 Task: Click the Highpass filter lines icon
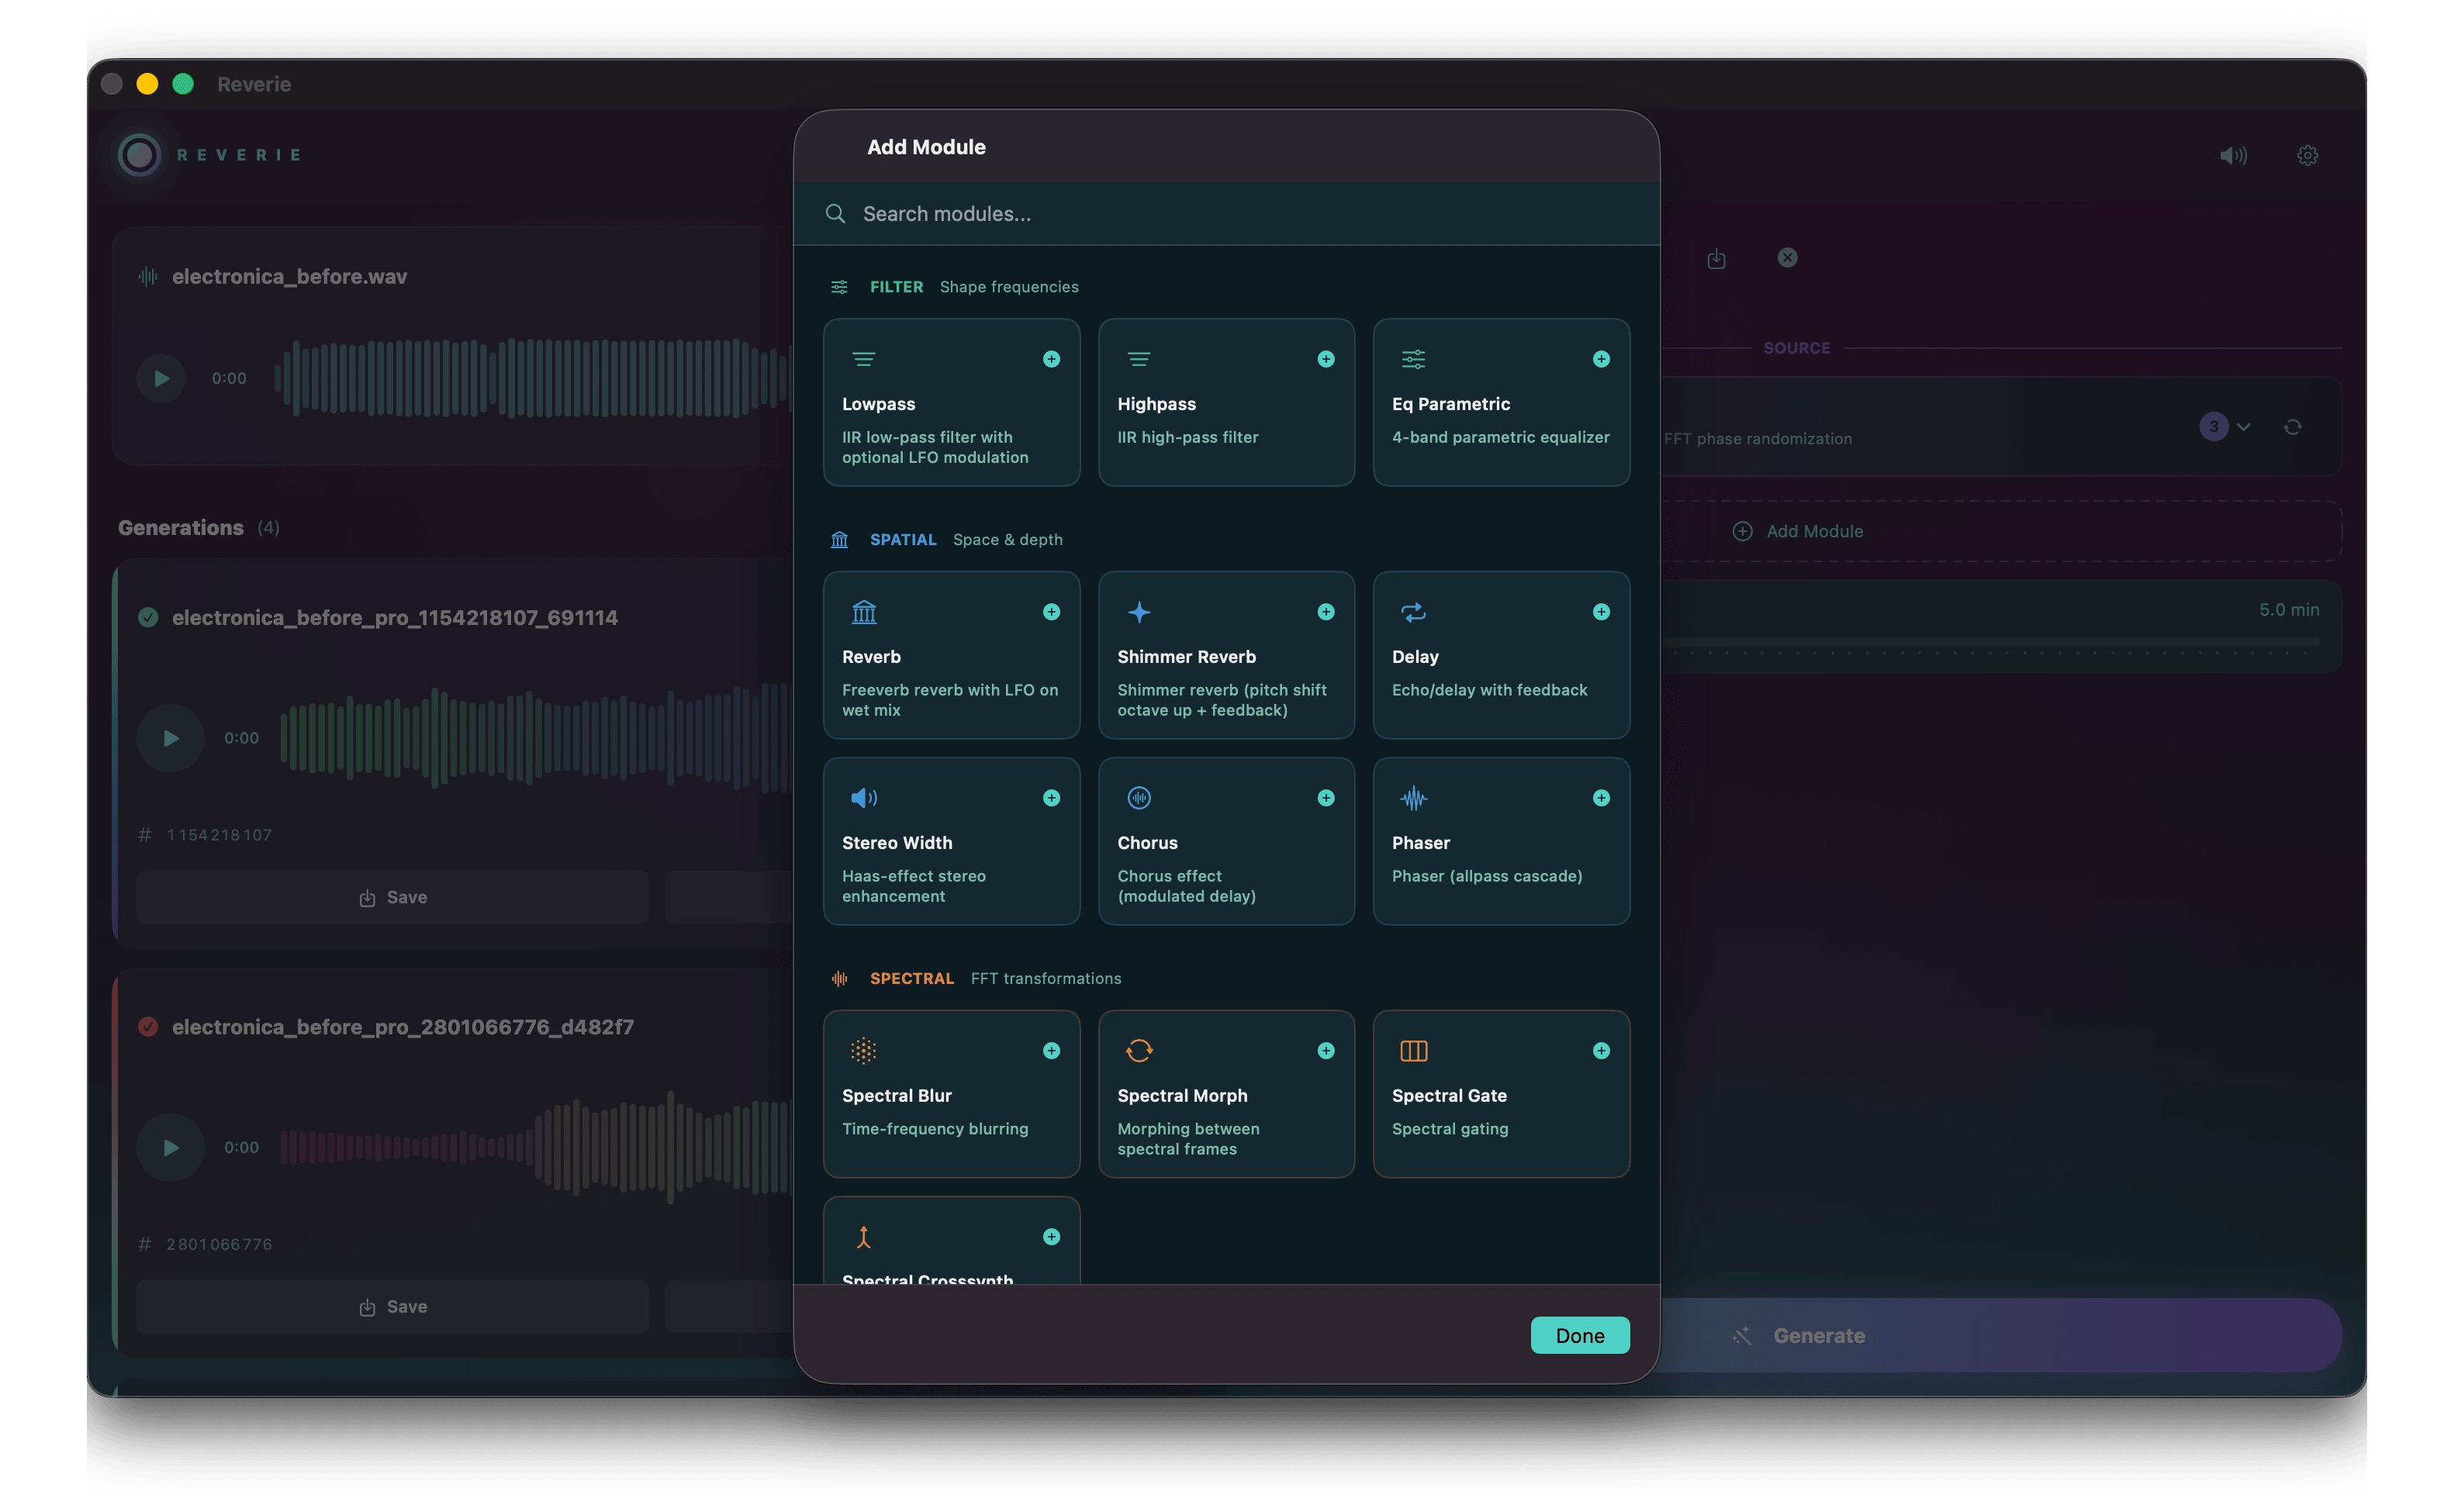tap(1139, 359)
